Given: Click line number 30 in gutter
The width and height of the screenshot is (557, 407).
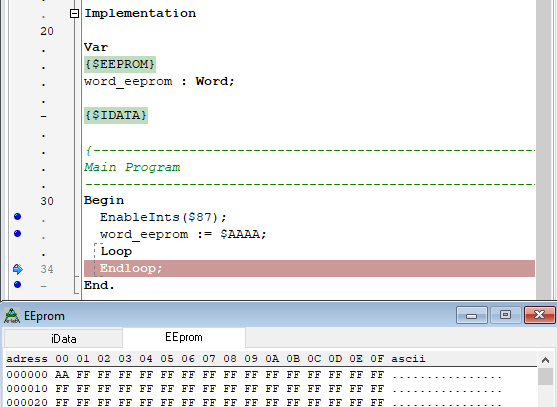Looking at the screenshot, I should point(47,201).
